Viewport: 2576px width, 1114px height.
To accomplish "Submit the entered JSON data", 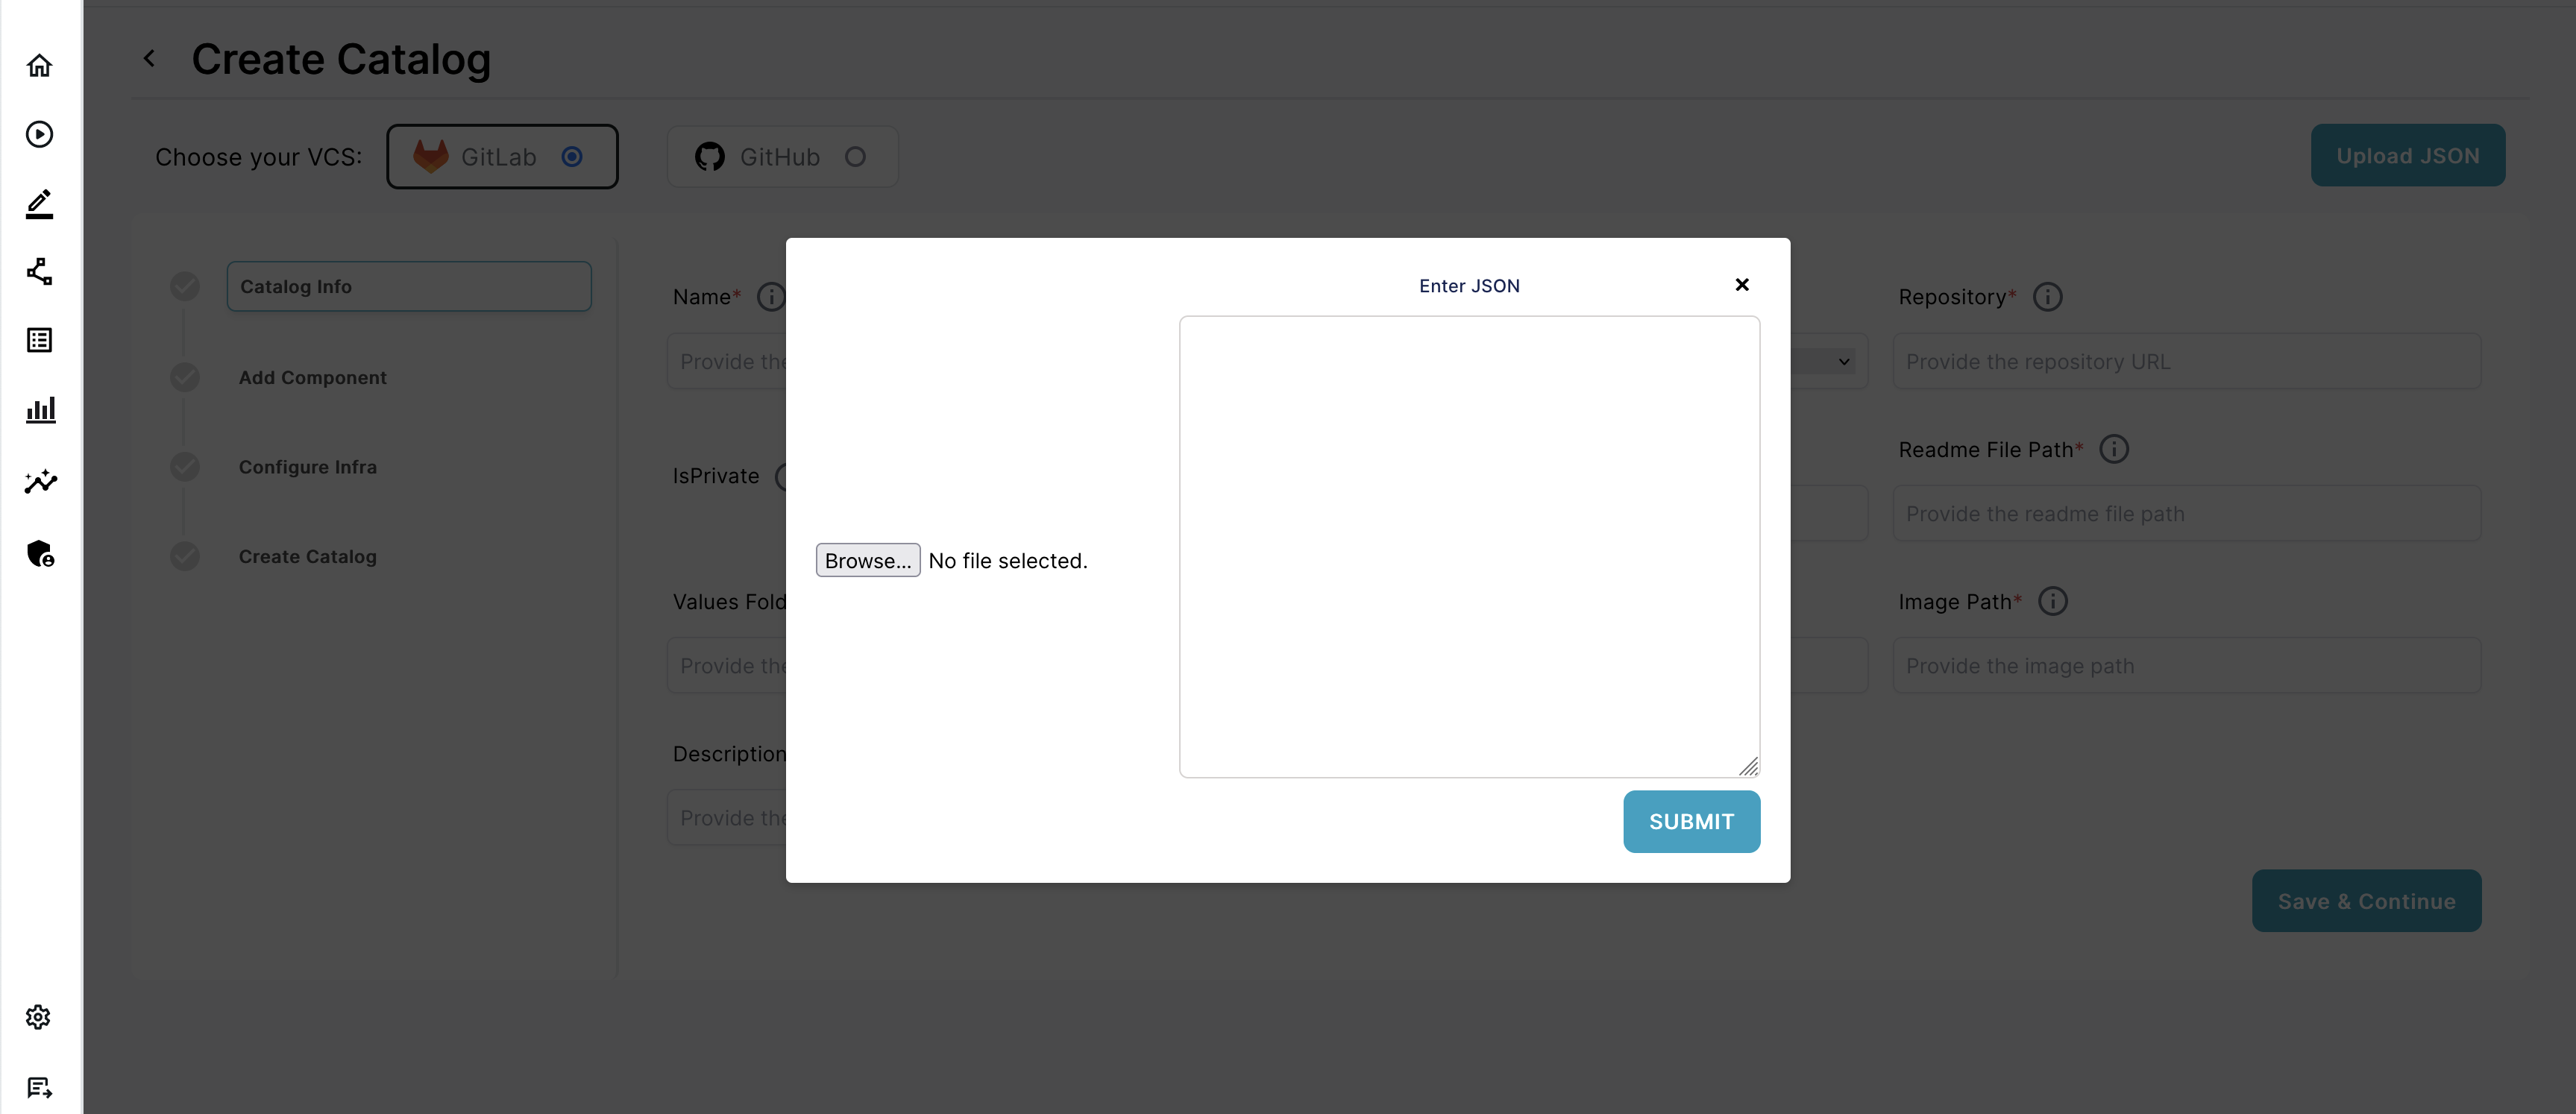I will pos(1691,820).
